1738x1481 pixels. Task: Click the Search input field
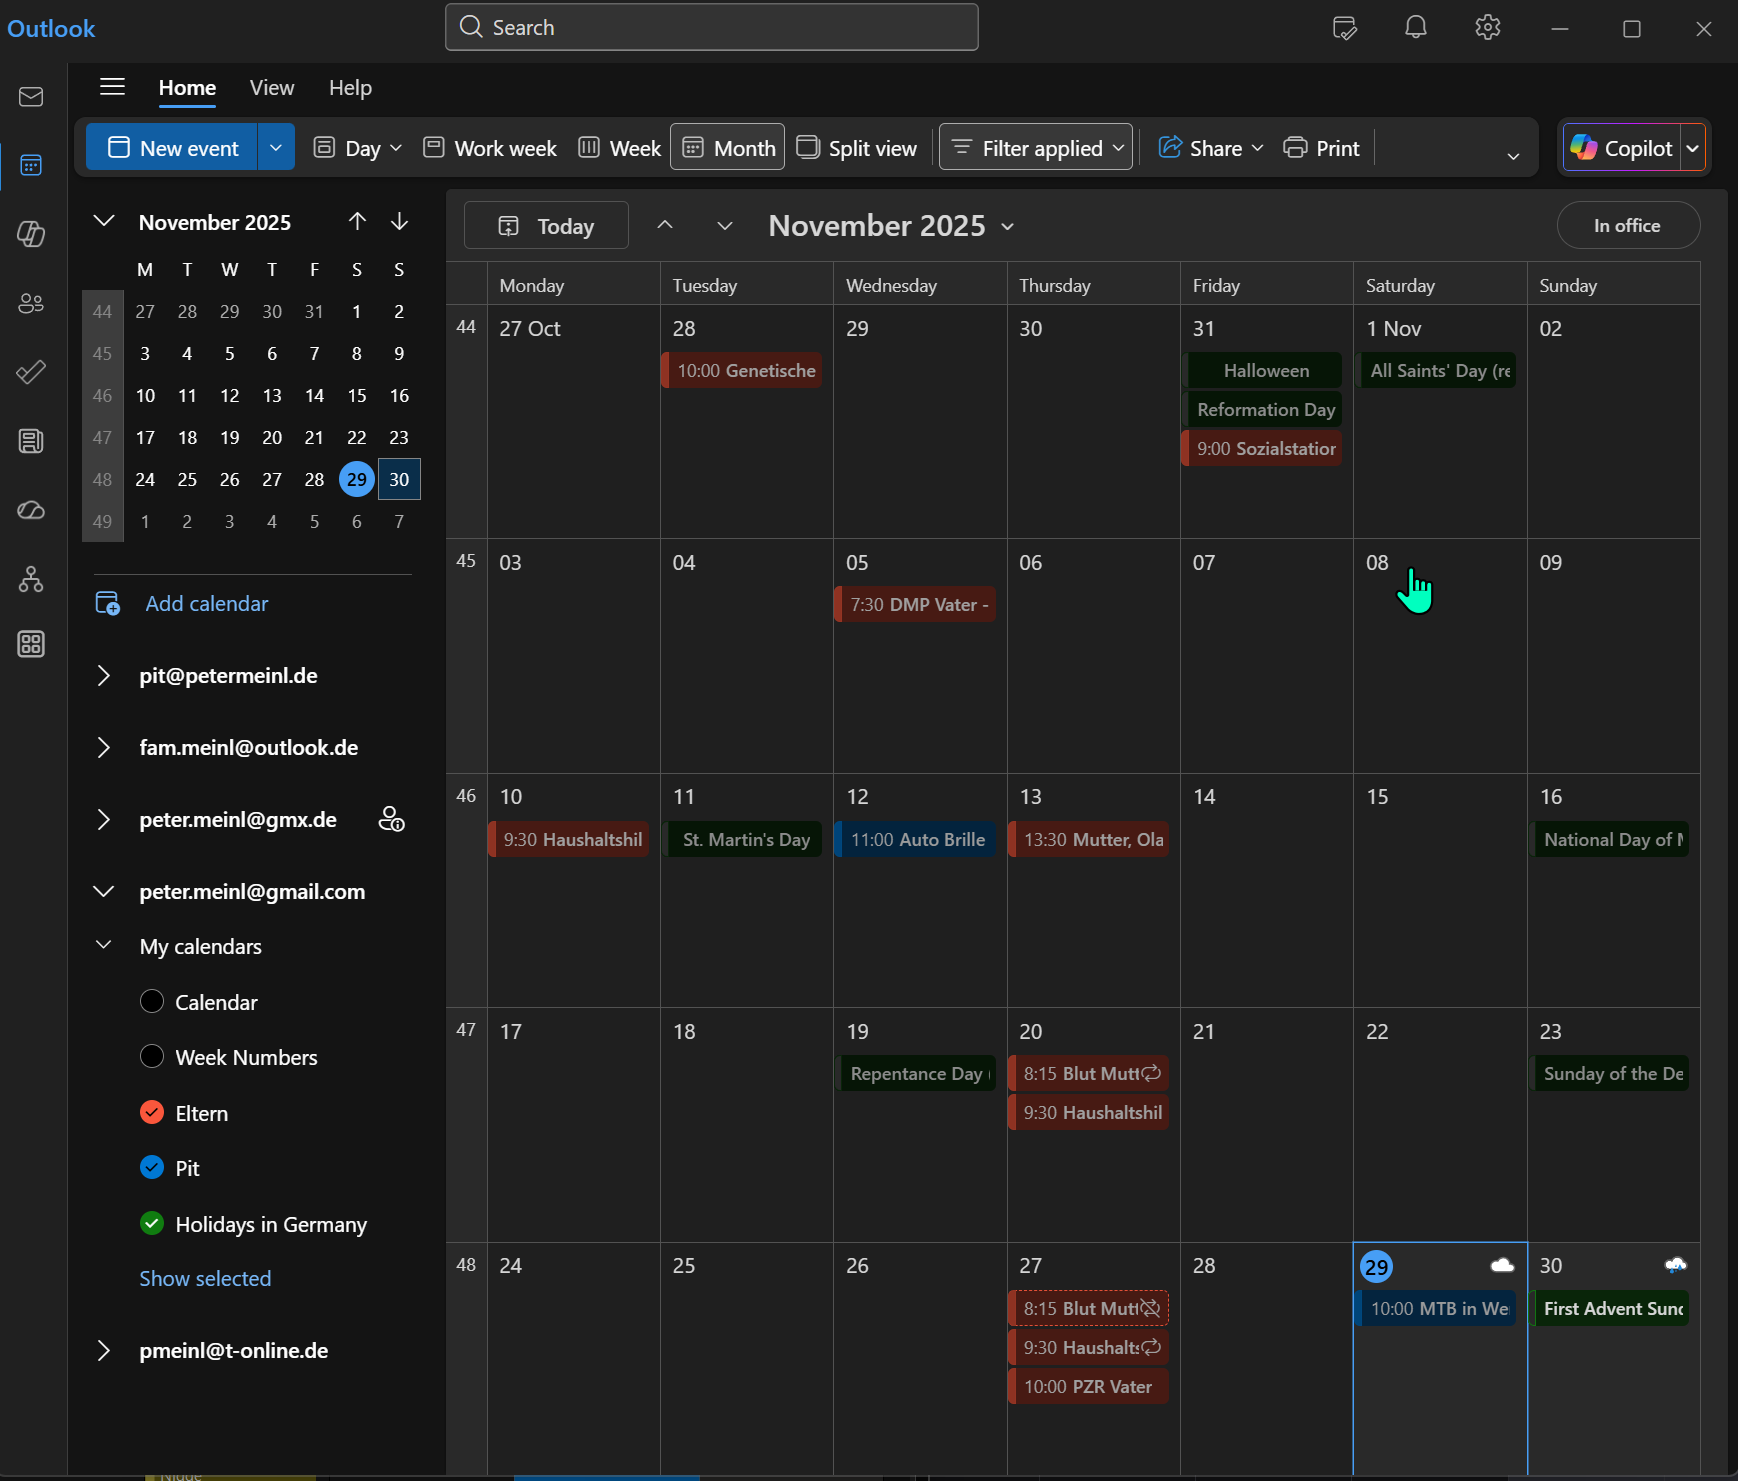click(x=711, y=28)
